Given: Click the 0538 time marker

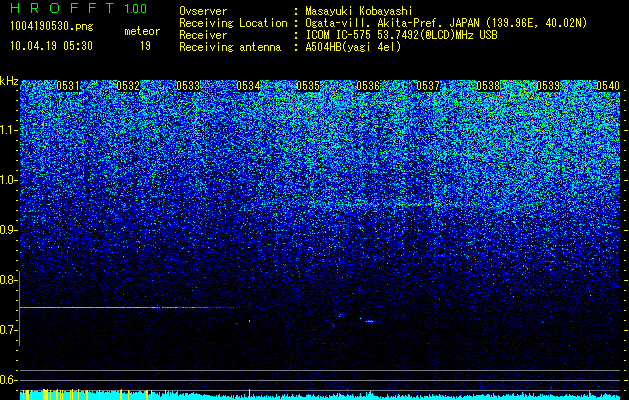Looking at the screenshot, I should (488, 86).
